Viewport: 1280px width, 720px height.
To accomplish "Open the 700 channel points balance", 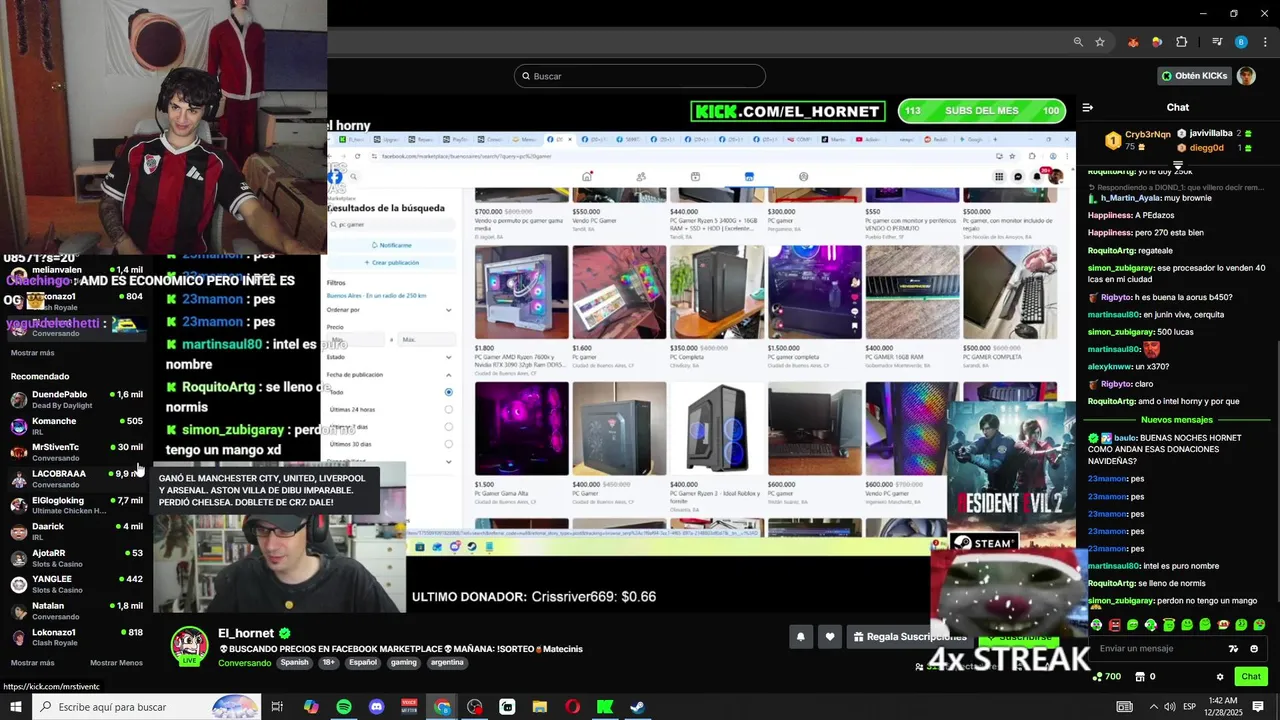I will tap(1107, 677).
